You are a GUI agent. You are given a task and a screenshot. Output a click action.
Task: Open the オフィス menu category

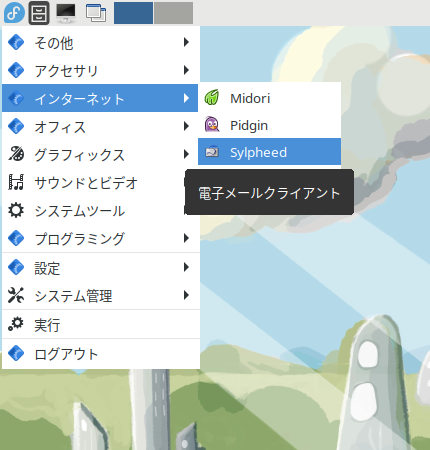pos(100,126)
